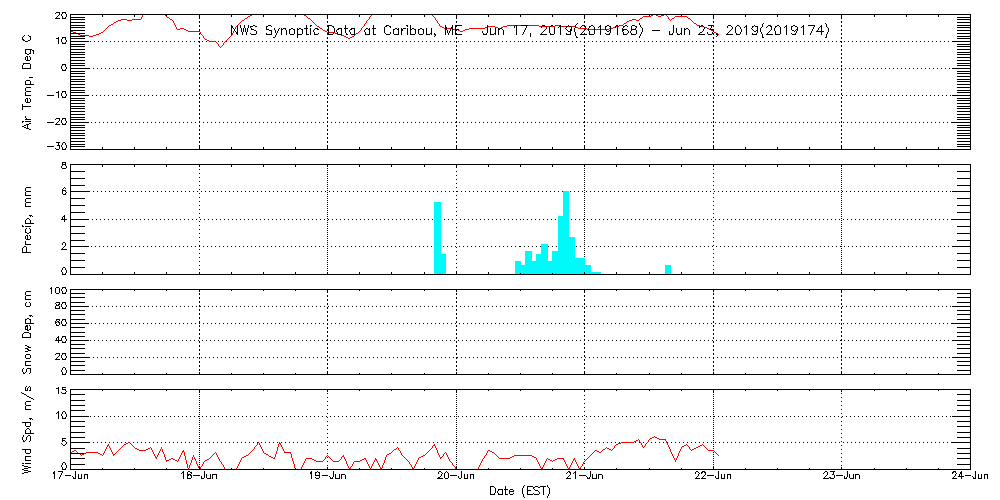The image size is (1000, 500).
Task: Select the 5 mm precipitation bar before 20-Jun
Action: (437, 237)
